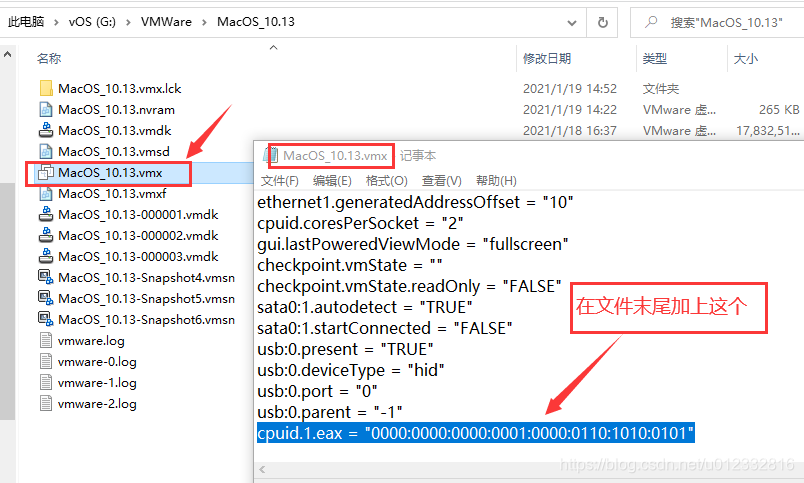Click the line usb:0.parent = "-1"
This screenshot has width=804, height=483.
(x=330, y=412)
